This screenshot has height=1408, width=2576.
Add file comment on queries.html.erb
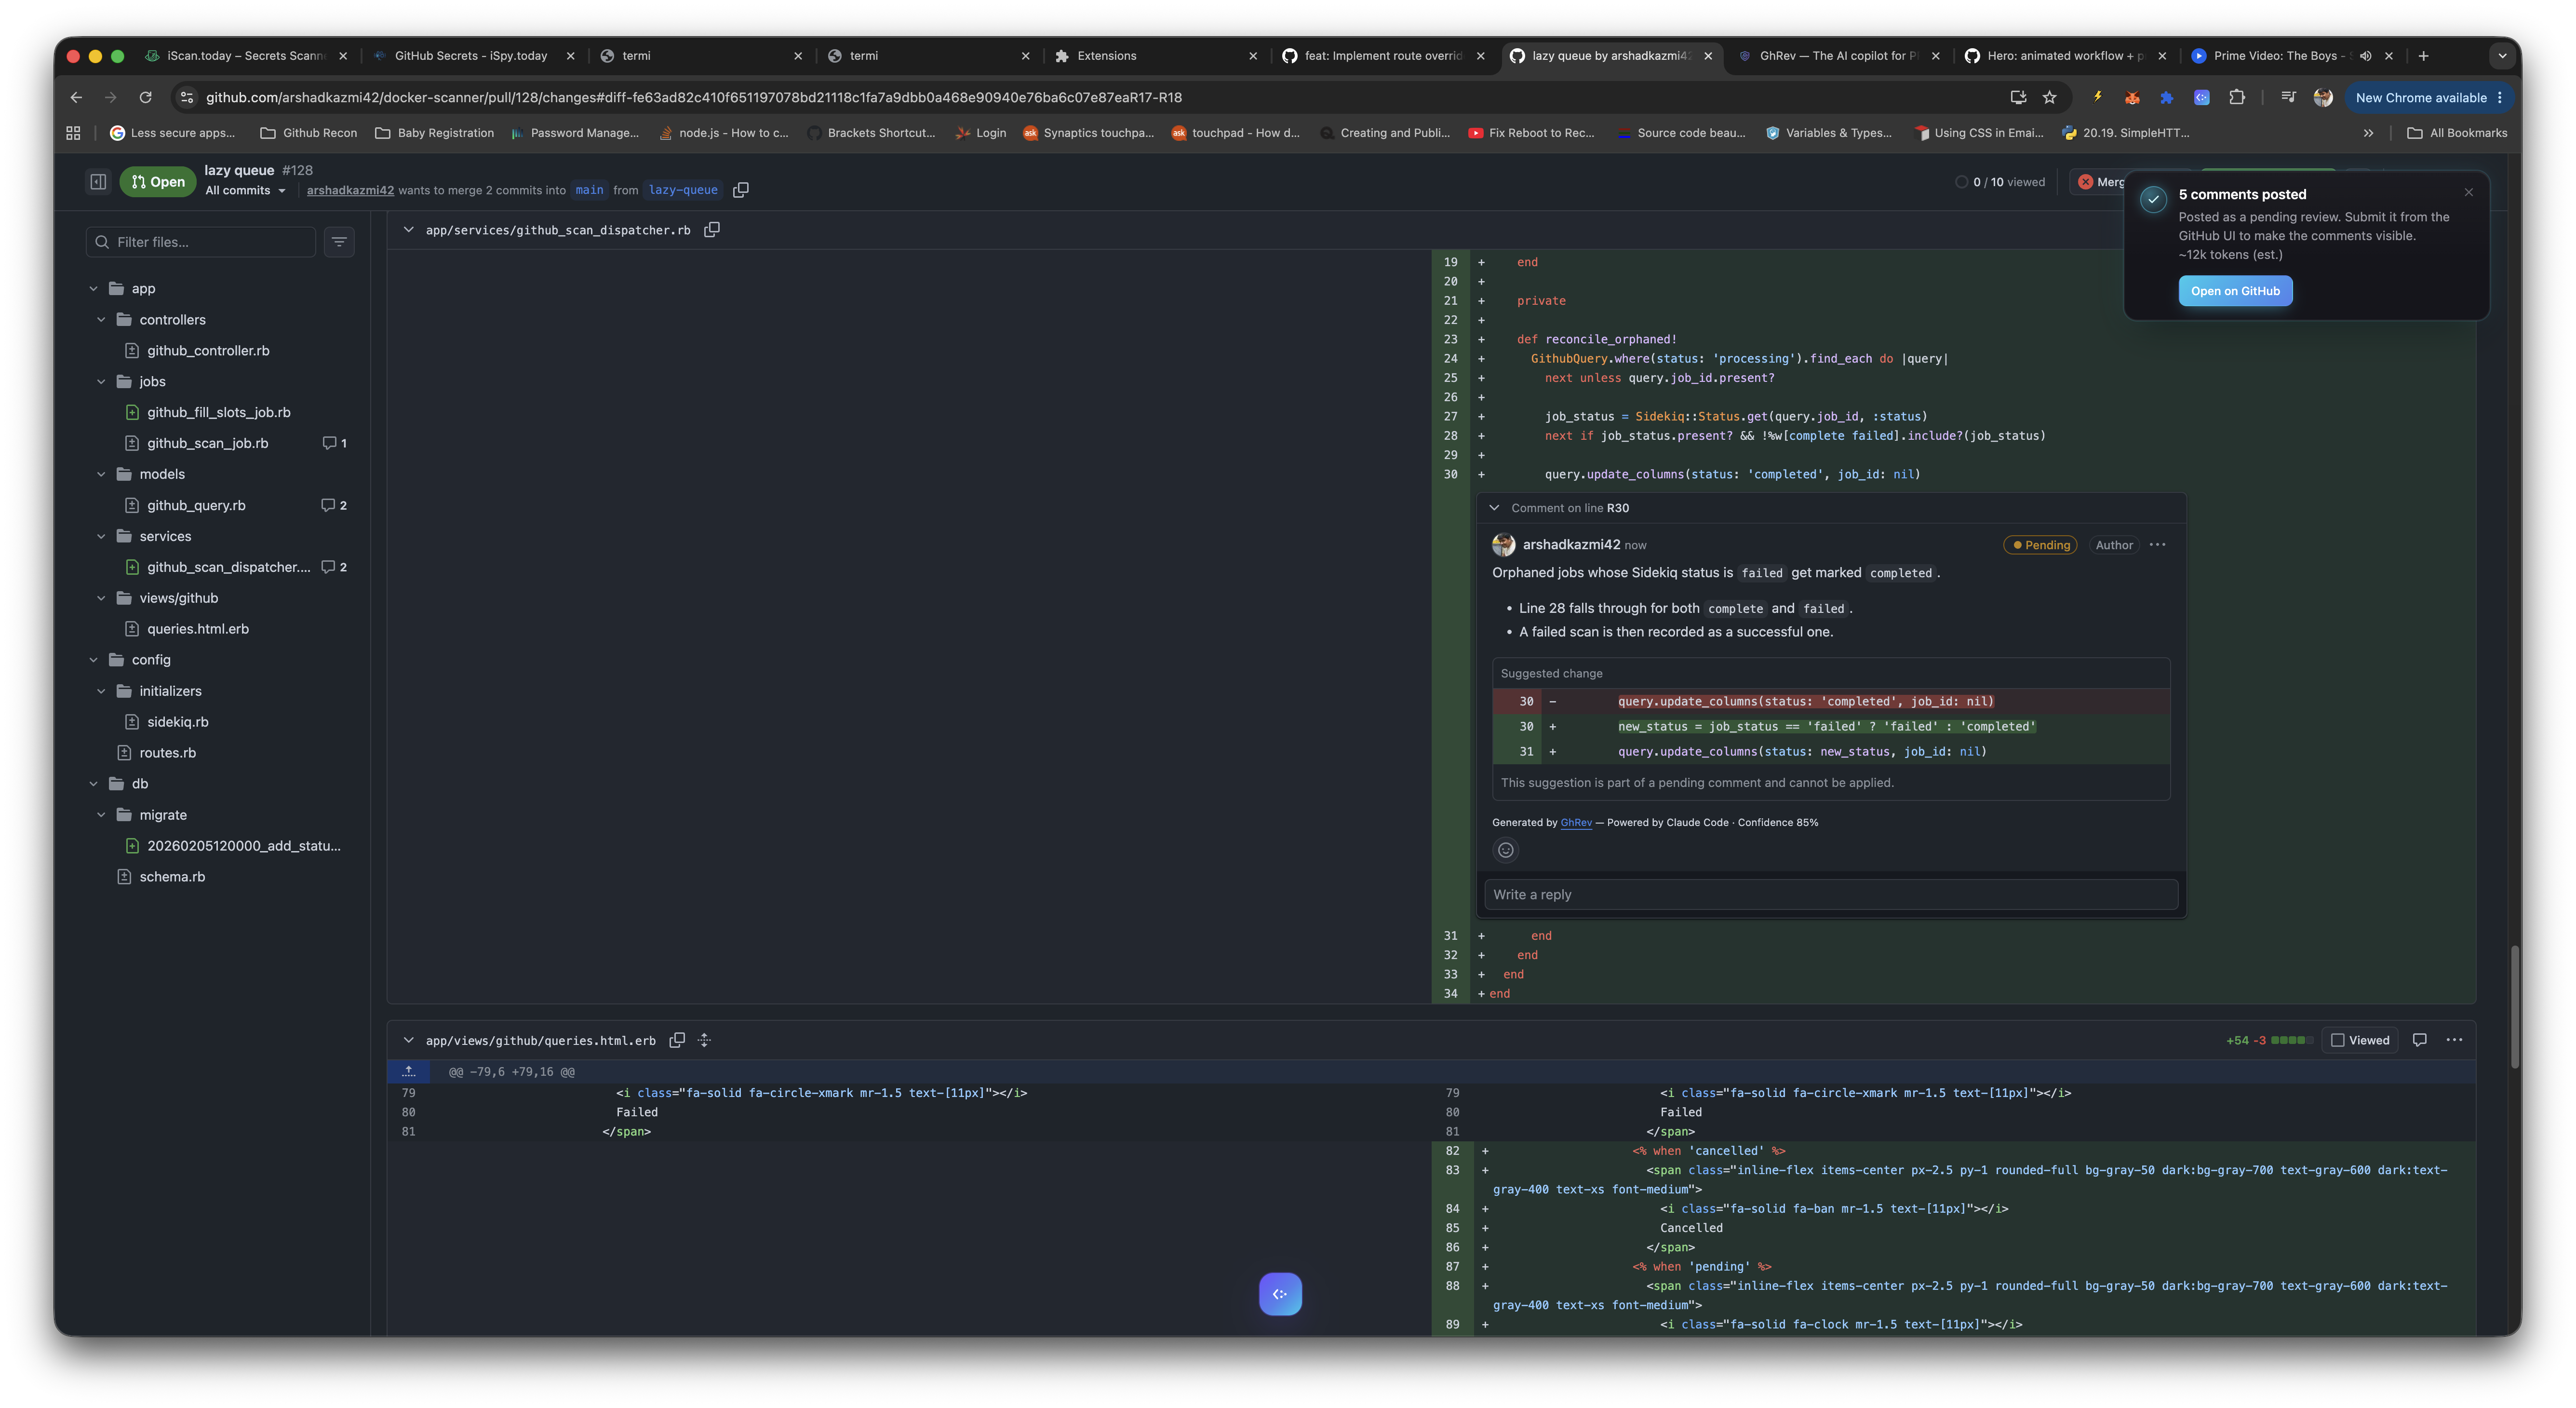[x=2419, y=1040]
